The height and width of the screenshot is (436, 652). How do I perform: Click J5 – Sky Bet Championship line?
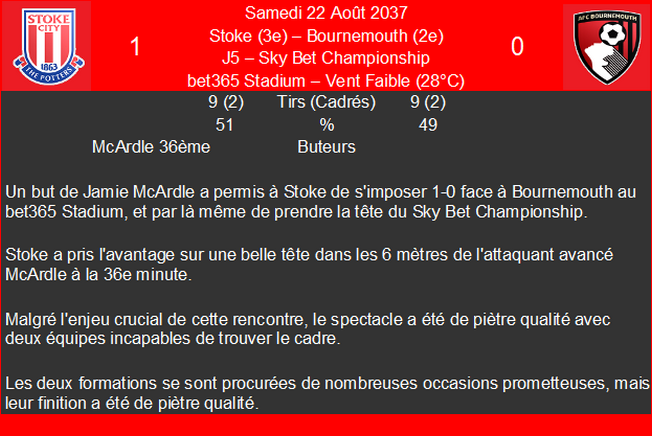point(326,58)
